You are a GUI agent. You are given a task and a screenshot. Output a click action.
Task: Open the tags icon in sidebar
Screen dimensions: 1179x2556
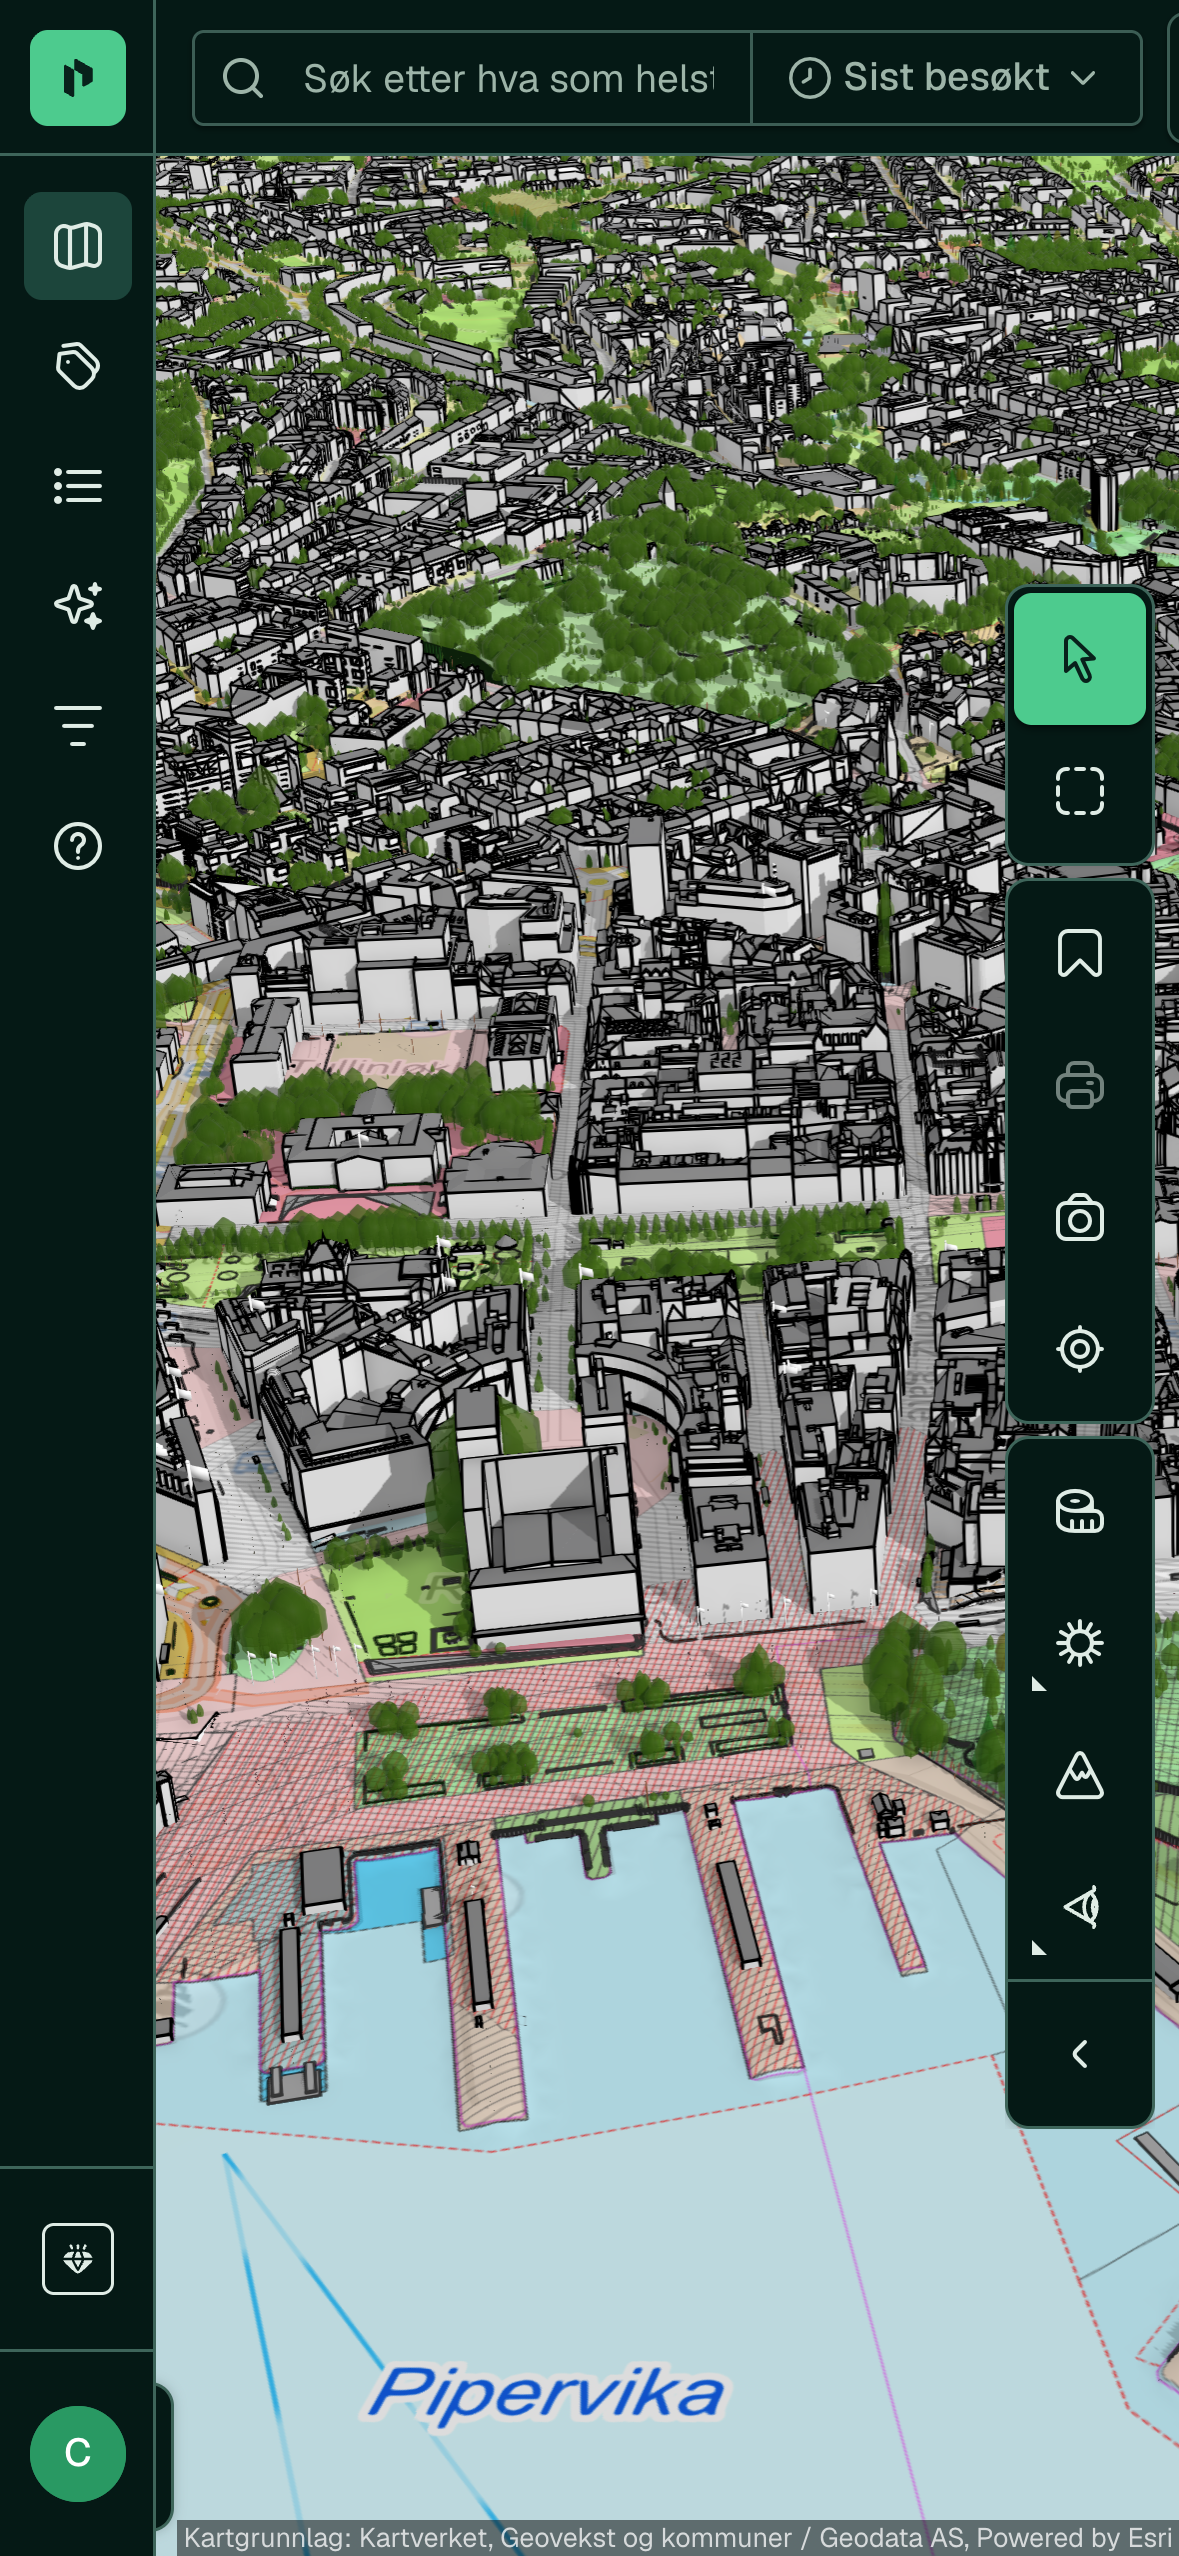(78, 366)
